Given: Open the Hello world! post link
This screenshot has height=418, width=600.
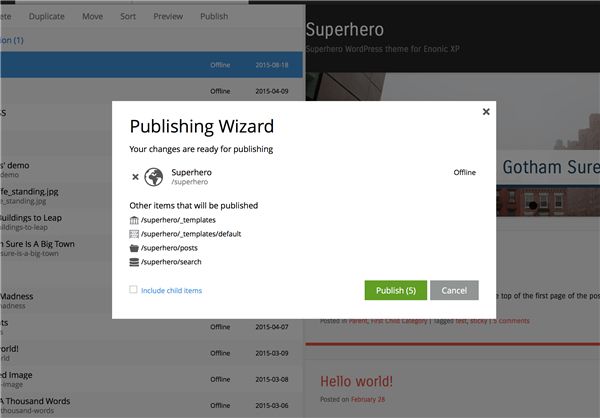Looking at the screenshot, I should [x=356, y=381].
